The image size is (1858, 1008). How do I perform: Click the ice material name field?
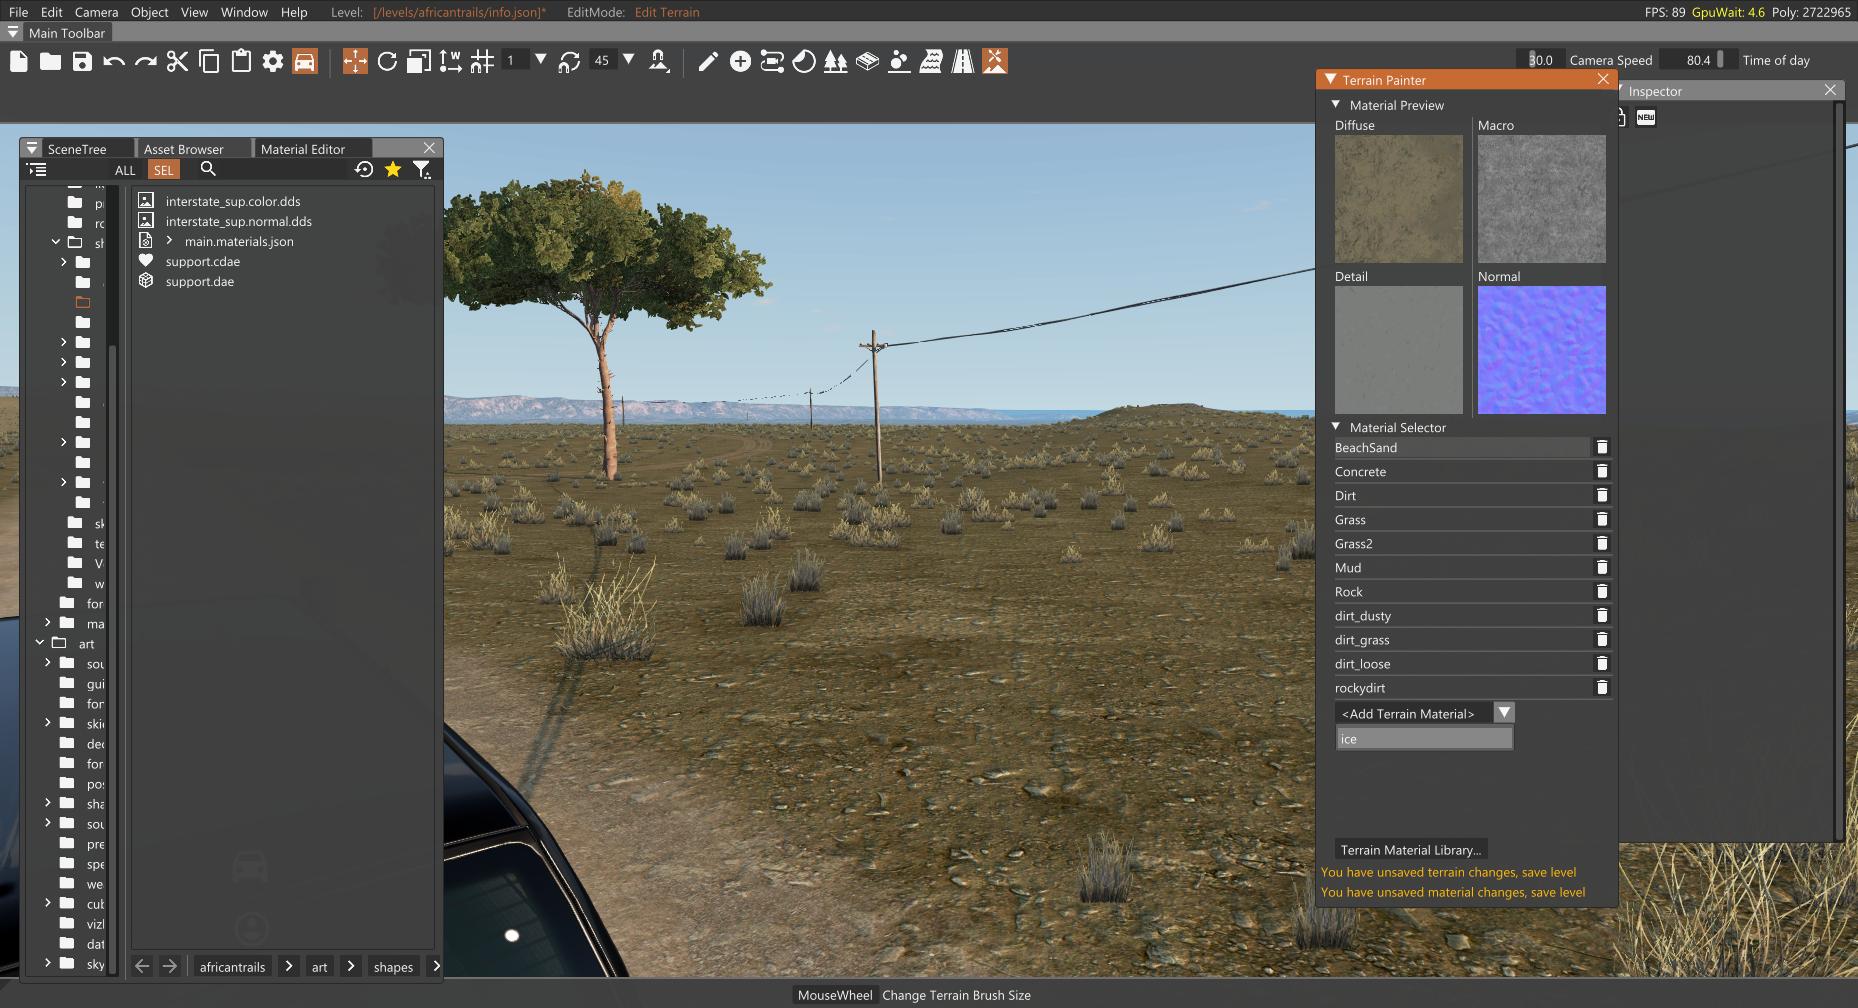[x=1424, y=739]
